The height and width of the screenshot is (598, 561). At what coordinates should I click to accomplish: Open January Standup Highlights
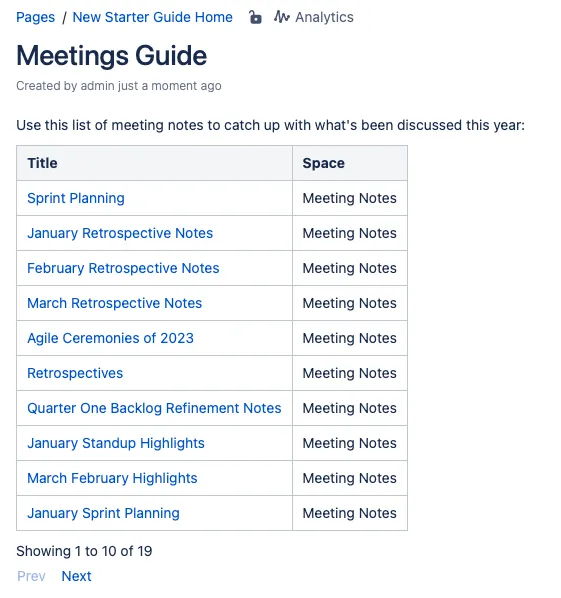click(116, 443)
